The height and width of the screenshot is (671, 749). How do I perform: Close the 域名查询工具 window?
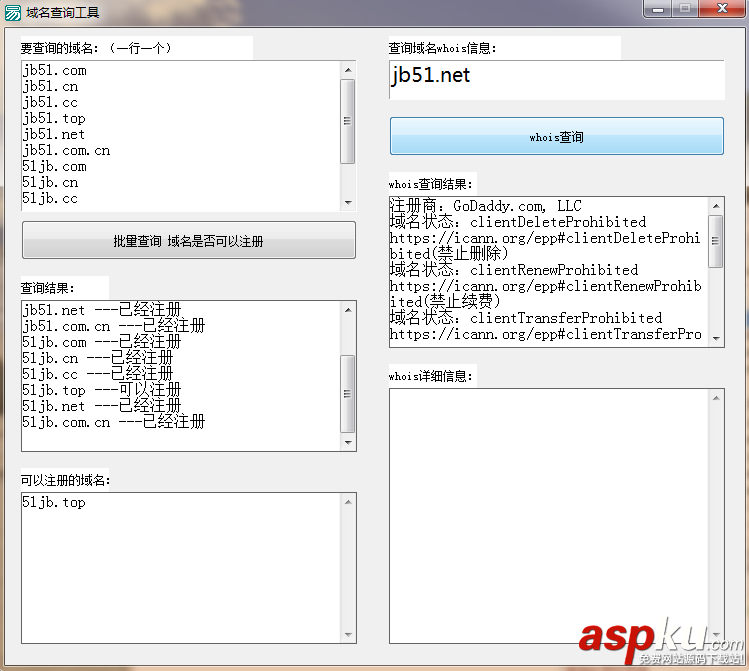[722, 9]
